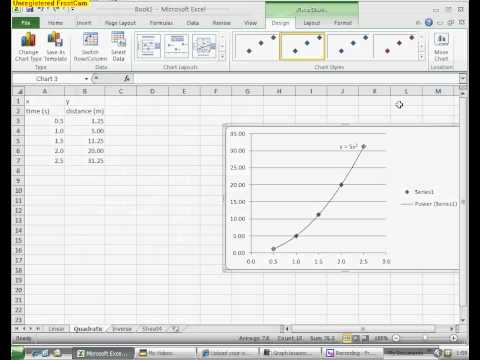Switch to the Quadratic sheet tab
The image size is (480, 360).
click(88, 329)
